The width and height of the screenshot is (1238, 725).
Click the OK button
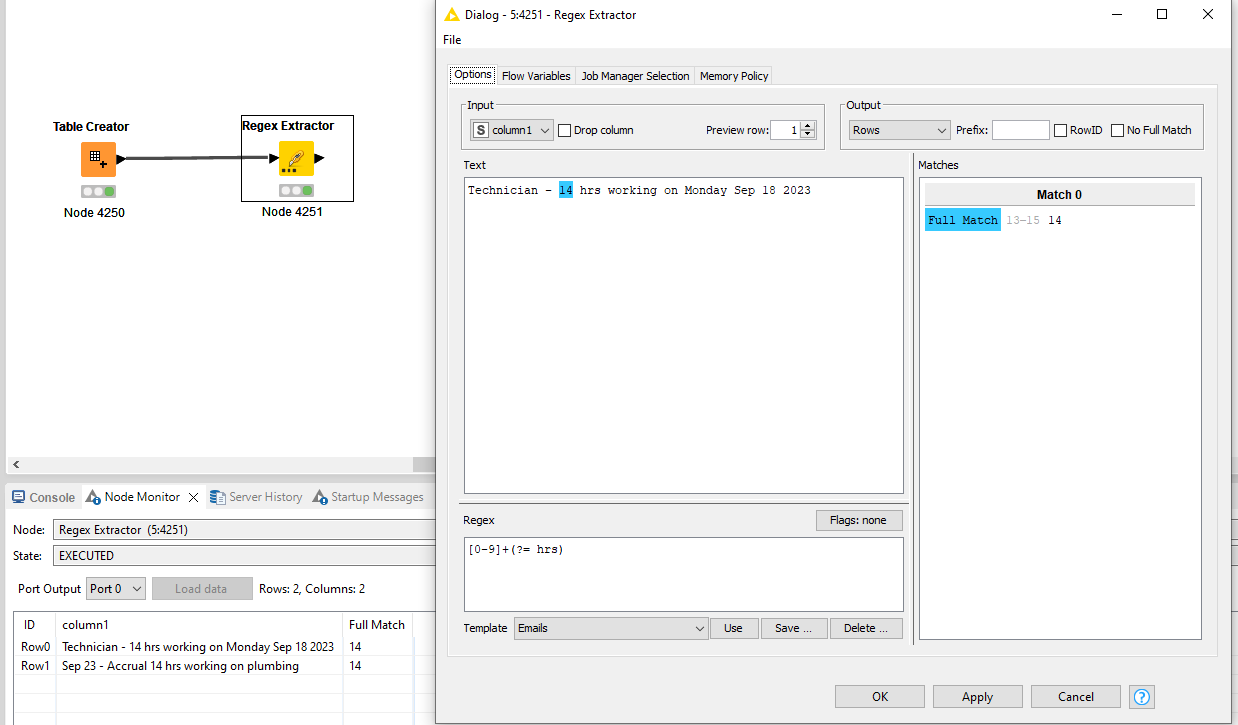(880, 697)
